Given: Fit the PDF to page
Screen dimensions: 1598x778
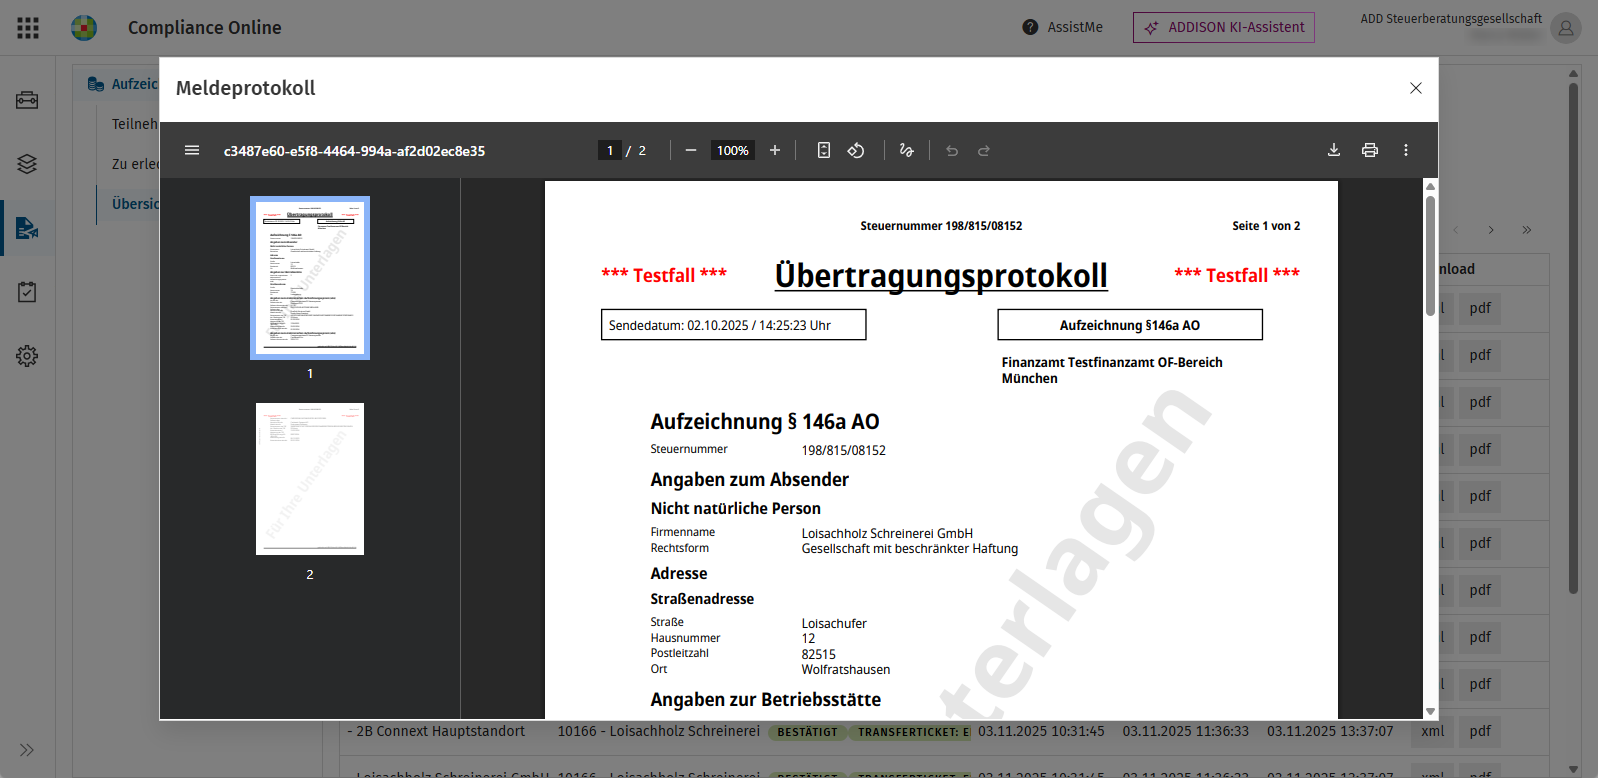Looking at the screenshot, I should click(824, 150).
